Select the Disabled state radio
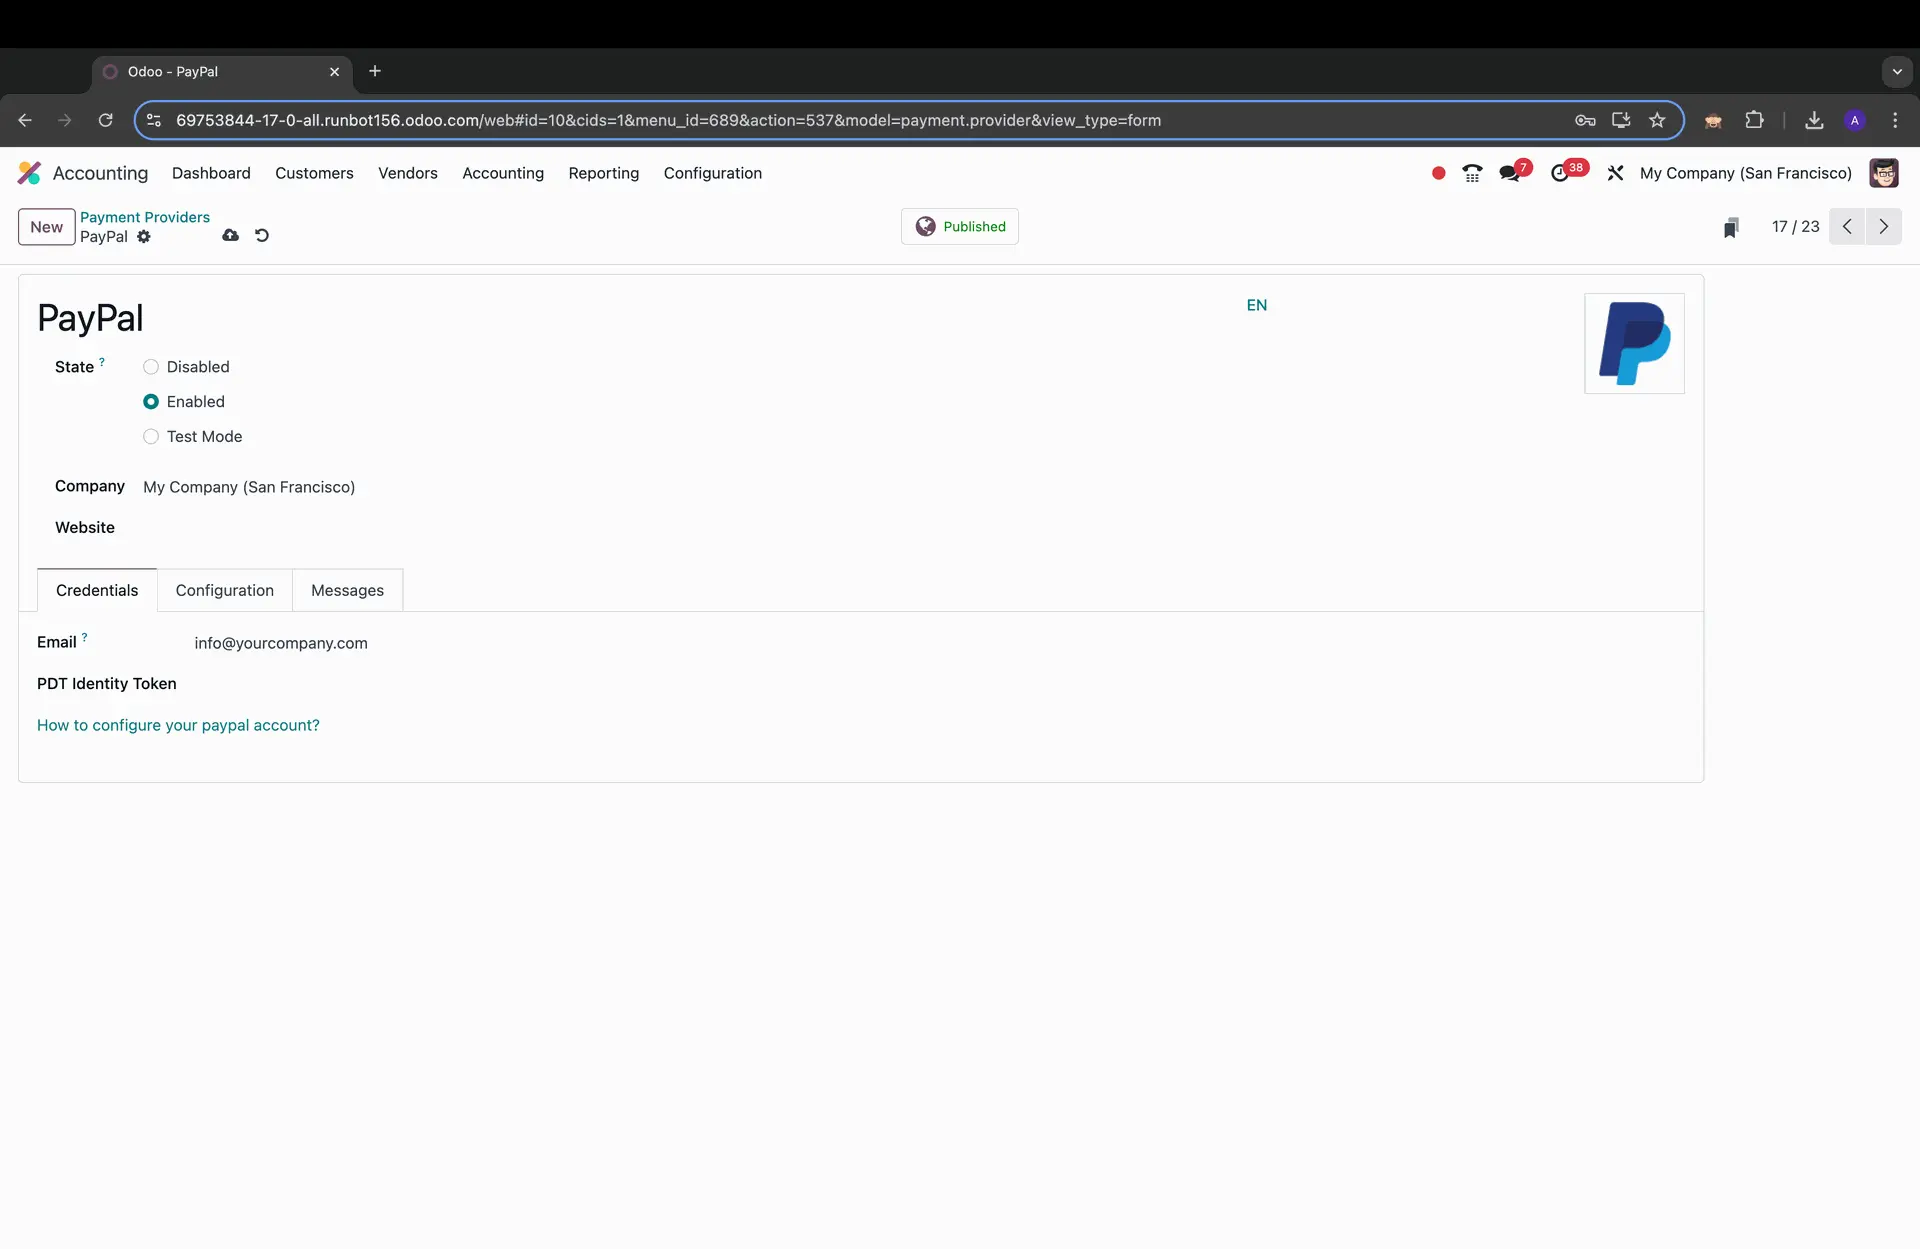The height and width of the screenshot is (1249, 1920). coord(151,367)
